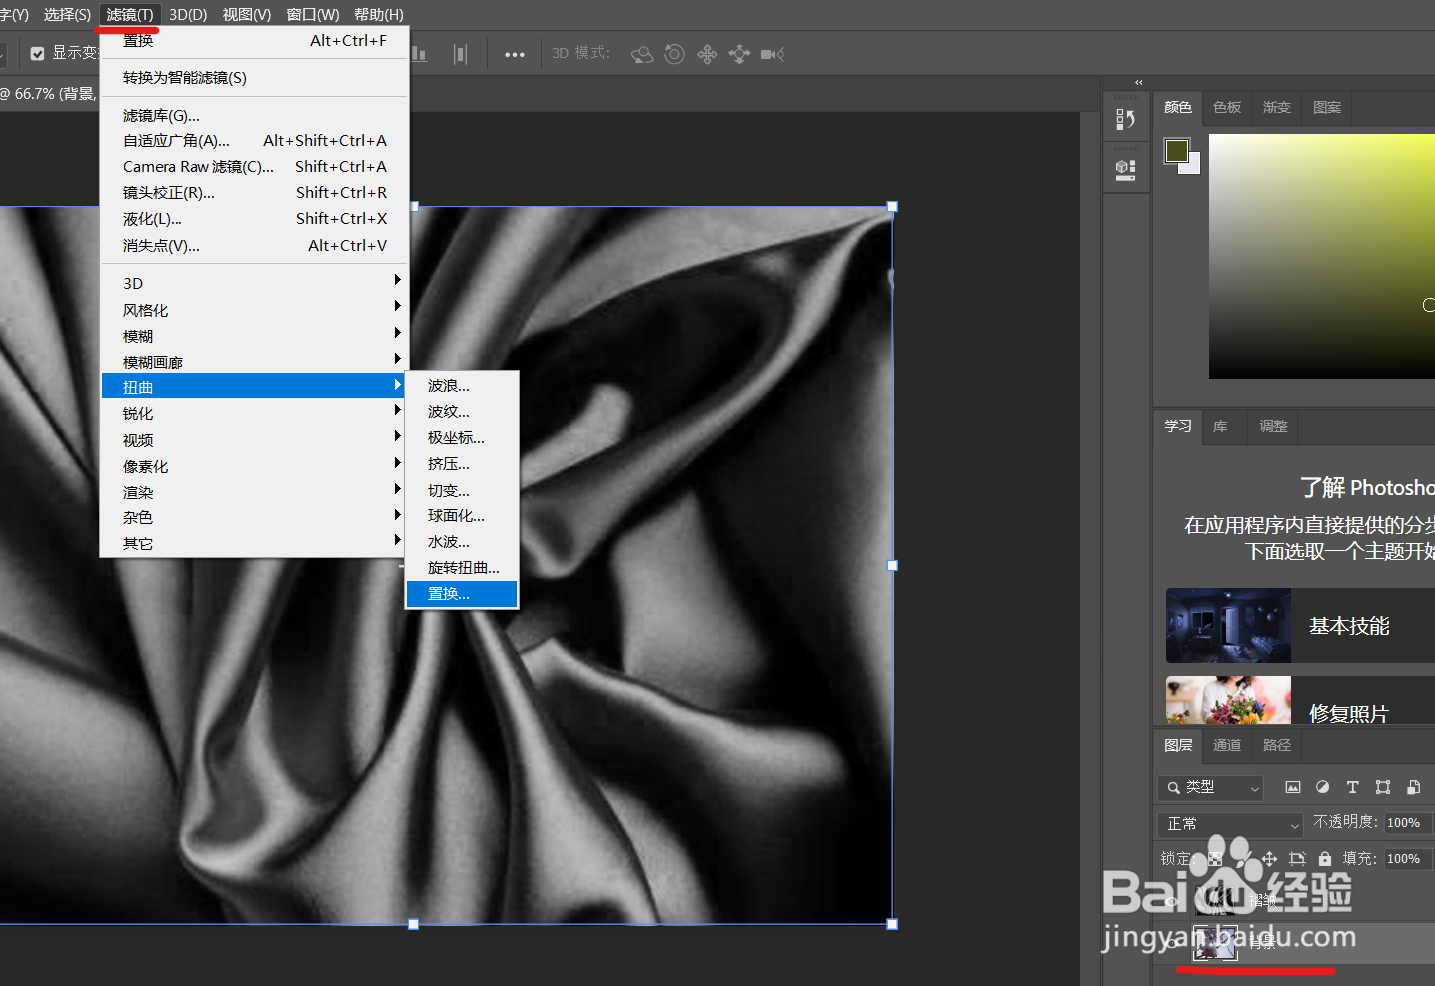The width and height of the screenshot is (1435, 986).
Task: Open the 窗口(W) menu
Action: pyautogui.click(x=313, y=15)
